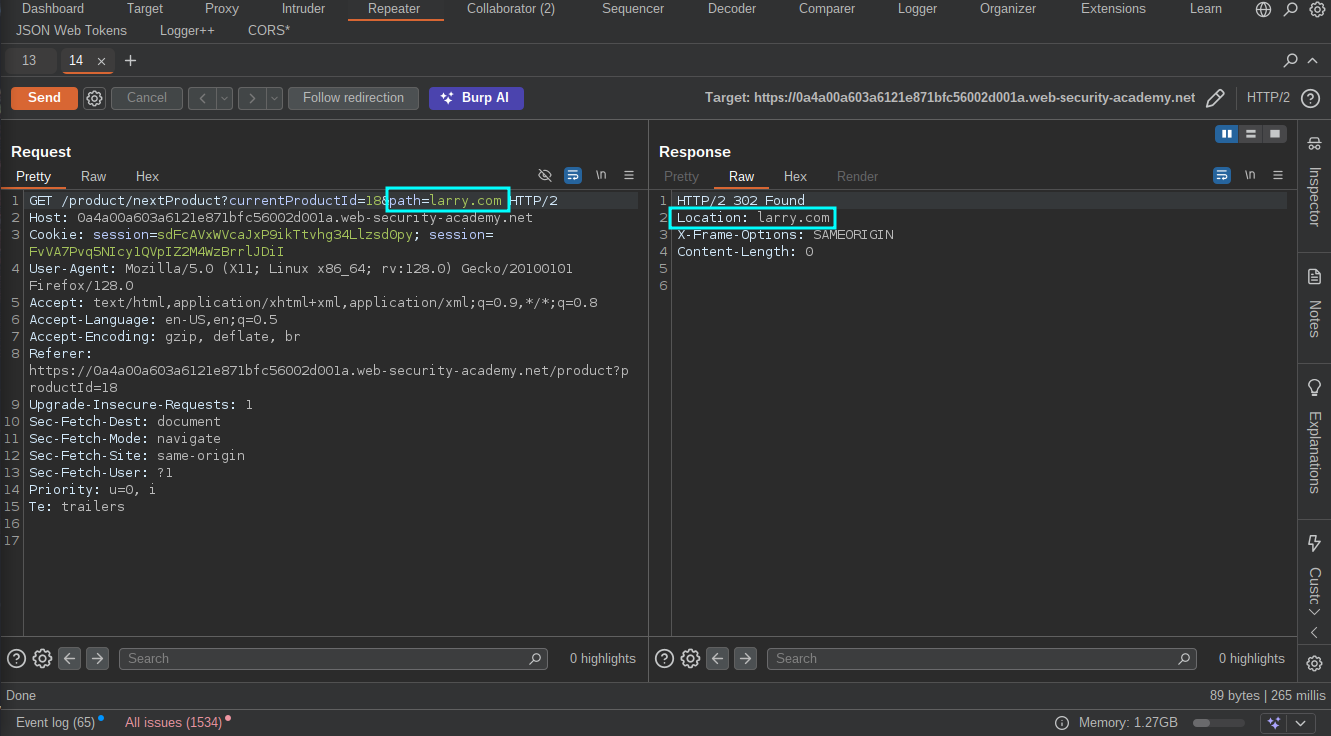Toggle line wrap in Request panel
1331x736 pixels.
pyautogui.click(x=573, y=175)
